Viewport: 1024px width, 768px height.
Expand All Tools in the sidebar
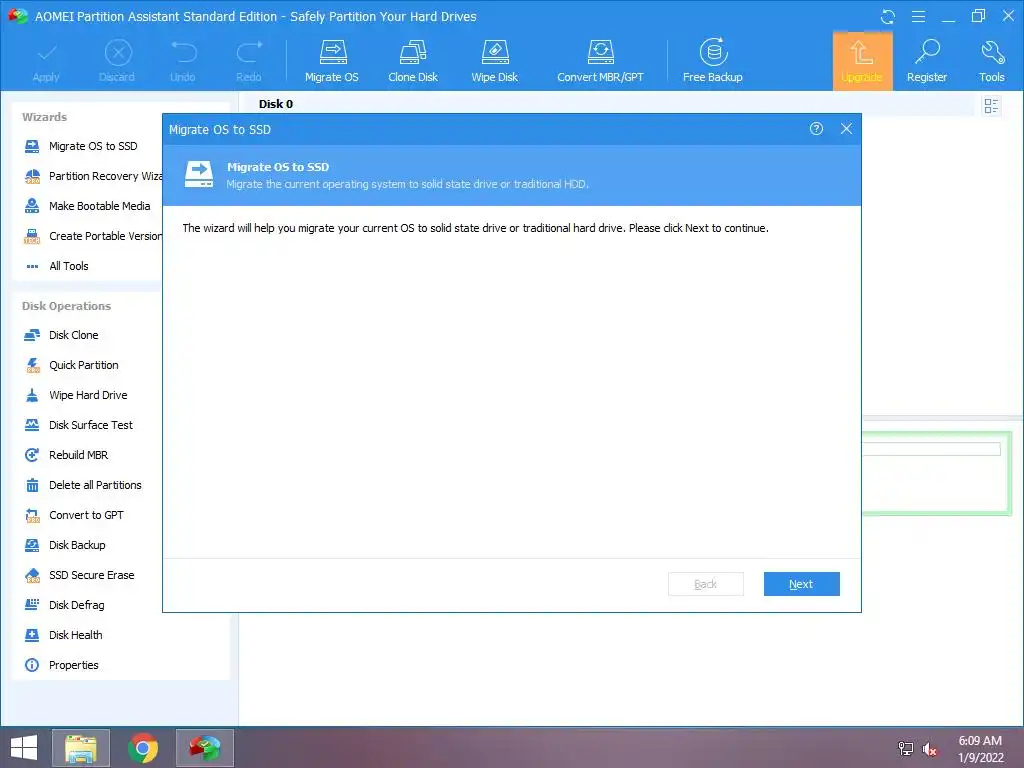tap(57, 266)
